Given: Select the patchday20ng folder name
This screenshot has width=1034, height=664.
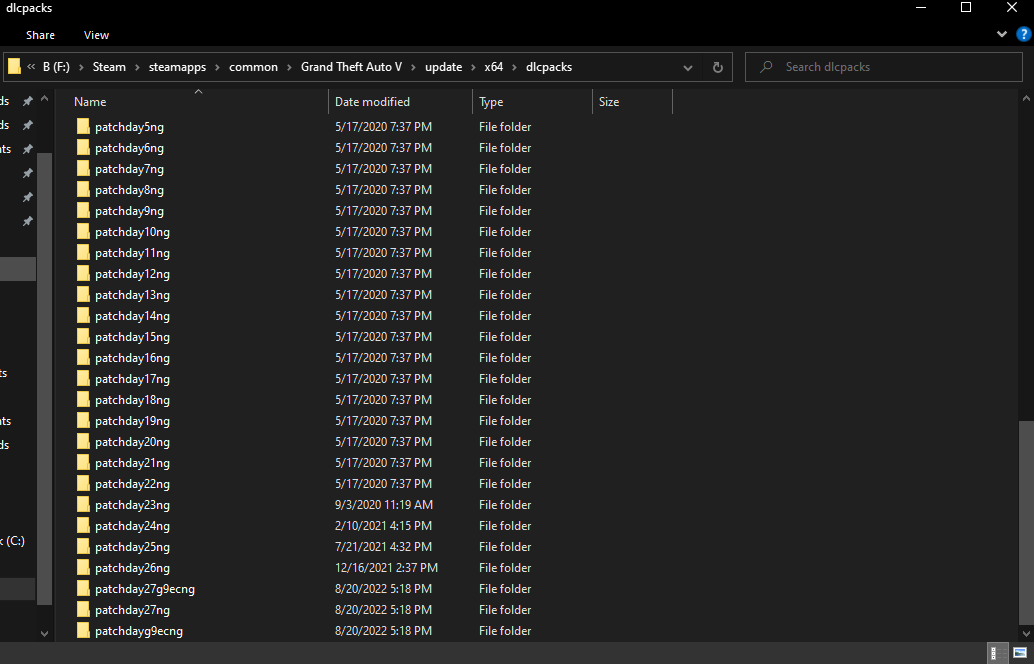Looking at the screenshot, I should [x=133, y=442].
